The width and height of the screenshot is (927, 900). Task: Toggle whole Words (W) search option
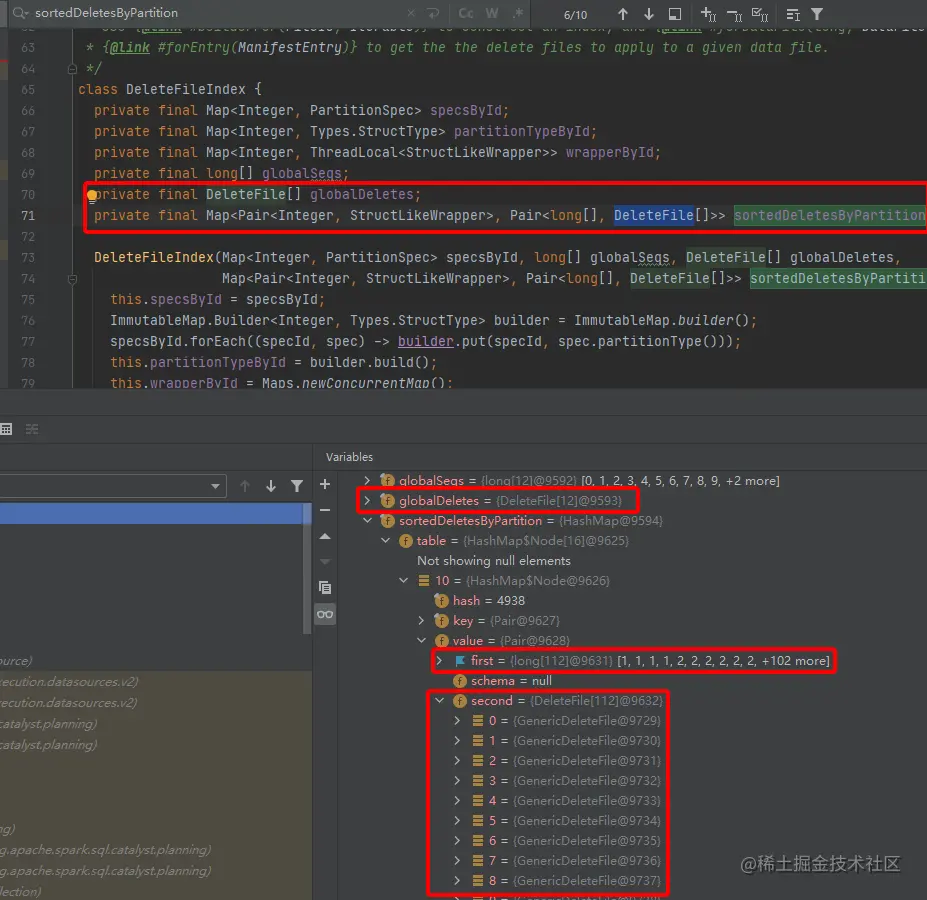492,13
